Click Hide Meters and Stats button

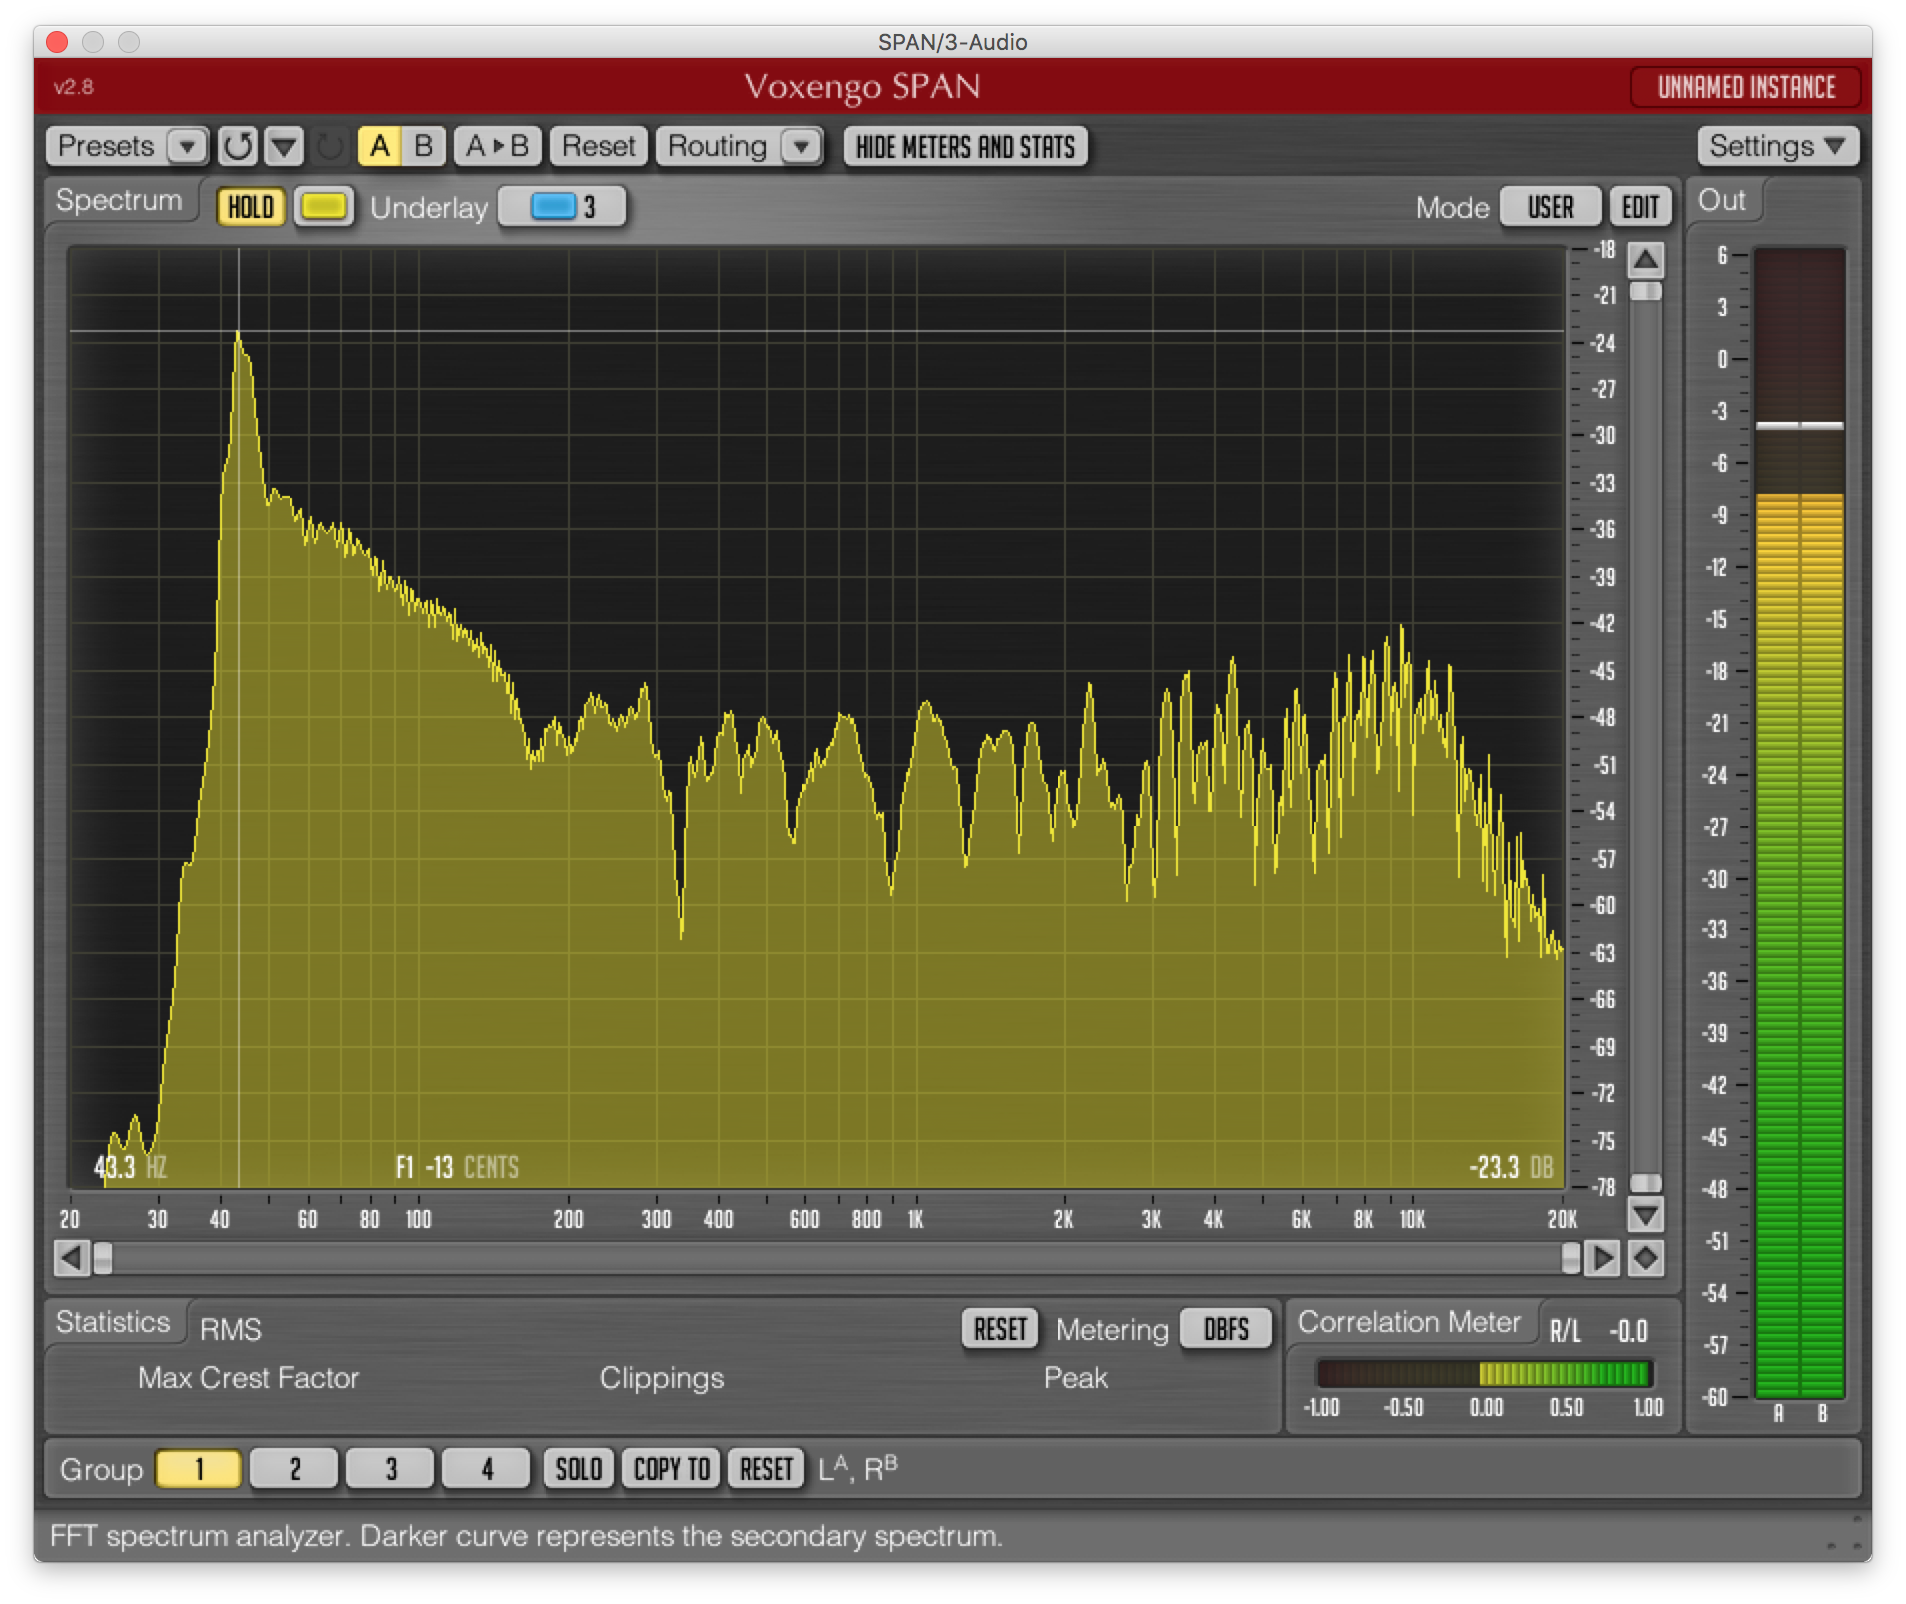pos(965,147)
